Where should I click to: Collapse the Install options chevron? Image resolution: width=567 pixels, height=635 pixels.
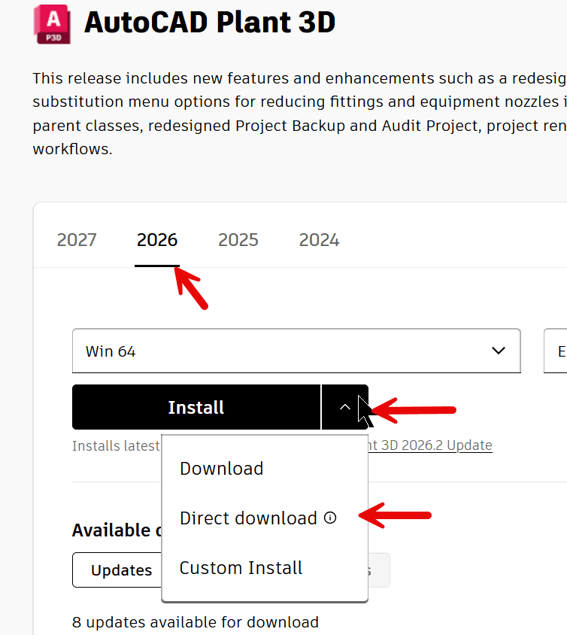tap(345, 407)
